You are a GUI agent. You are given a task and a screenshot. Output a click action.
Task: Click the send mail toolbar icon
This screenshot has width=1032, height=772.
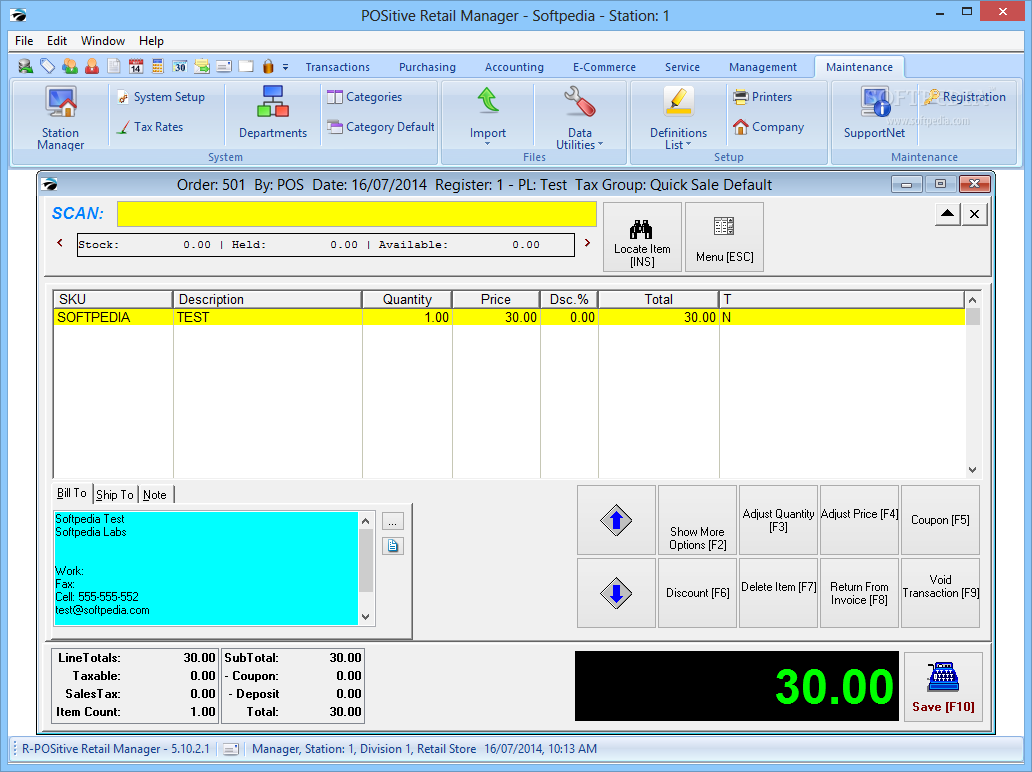click(x=201, y=66)
